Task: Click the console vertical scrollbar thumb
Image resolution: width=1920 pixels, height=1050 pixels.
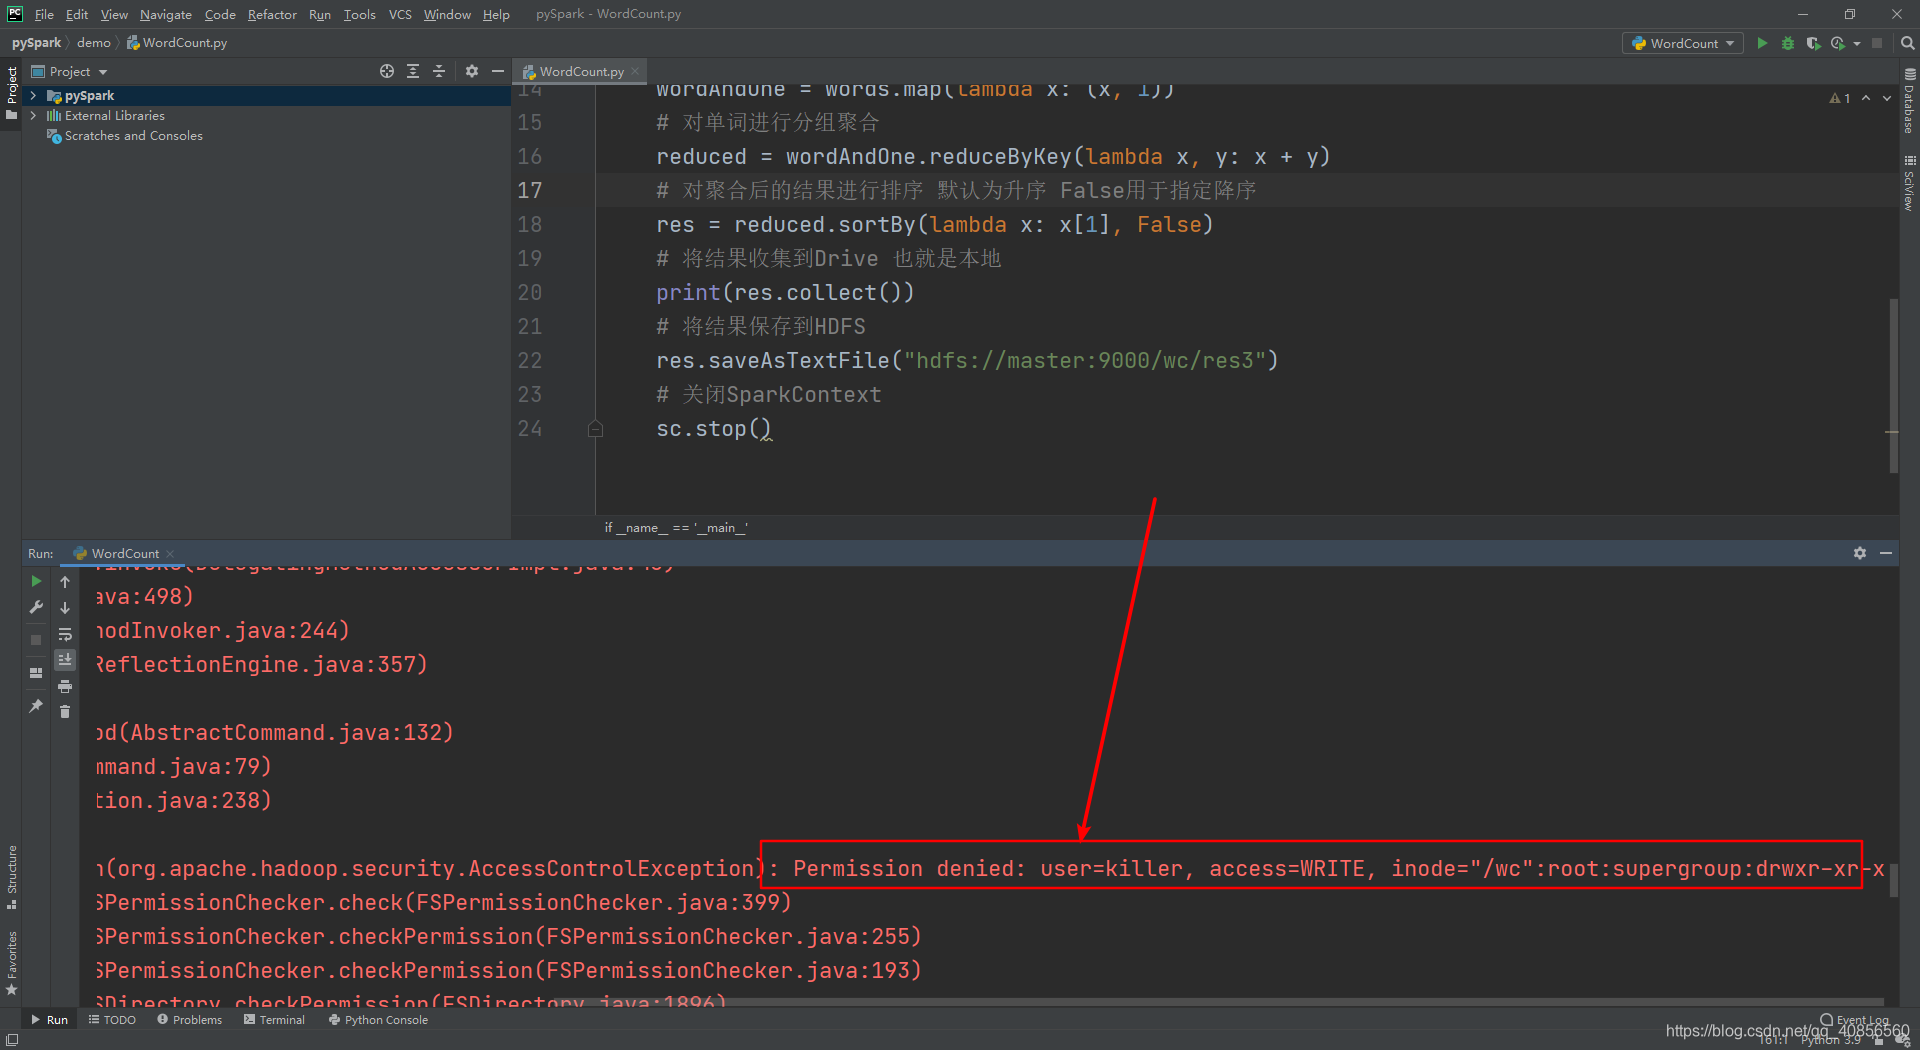Action: (x=1893, y=882)
